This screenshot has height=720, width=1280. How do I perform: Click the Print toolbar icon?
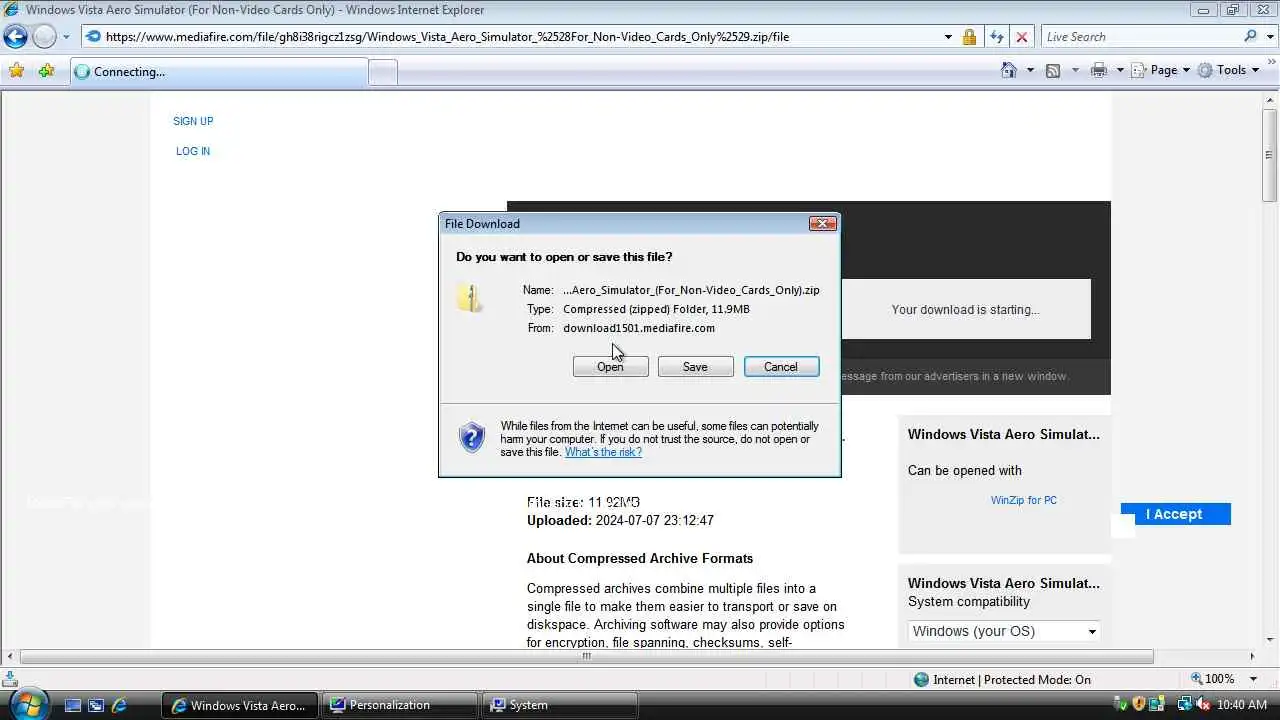[1099, 70]
